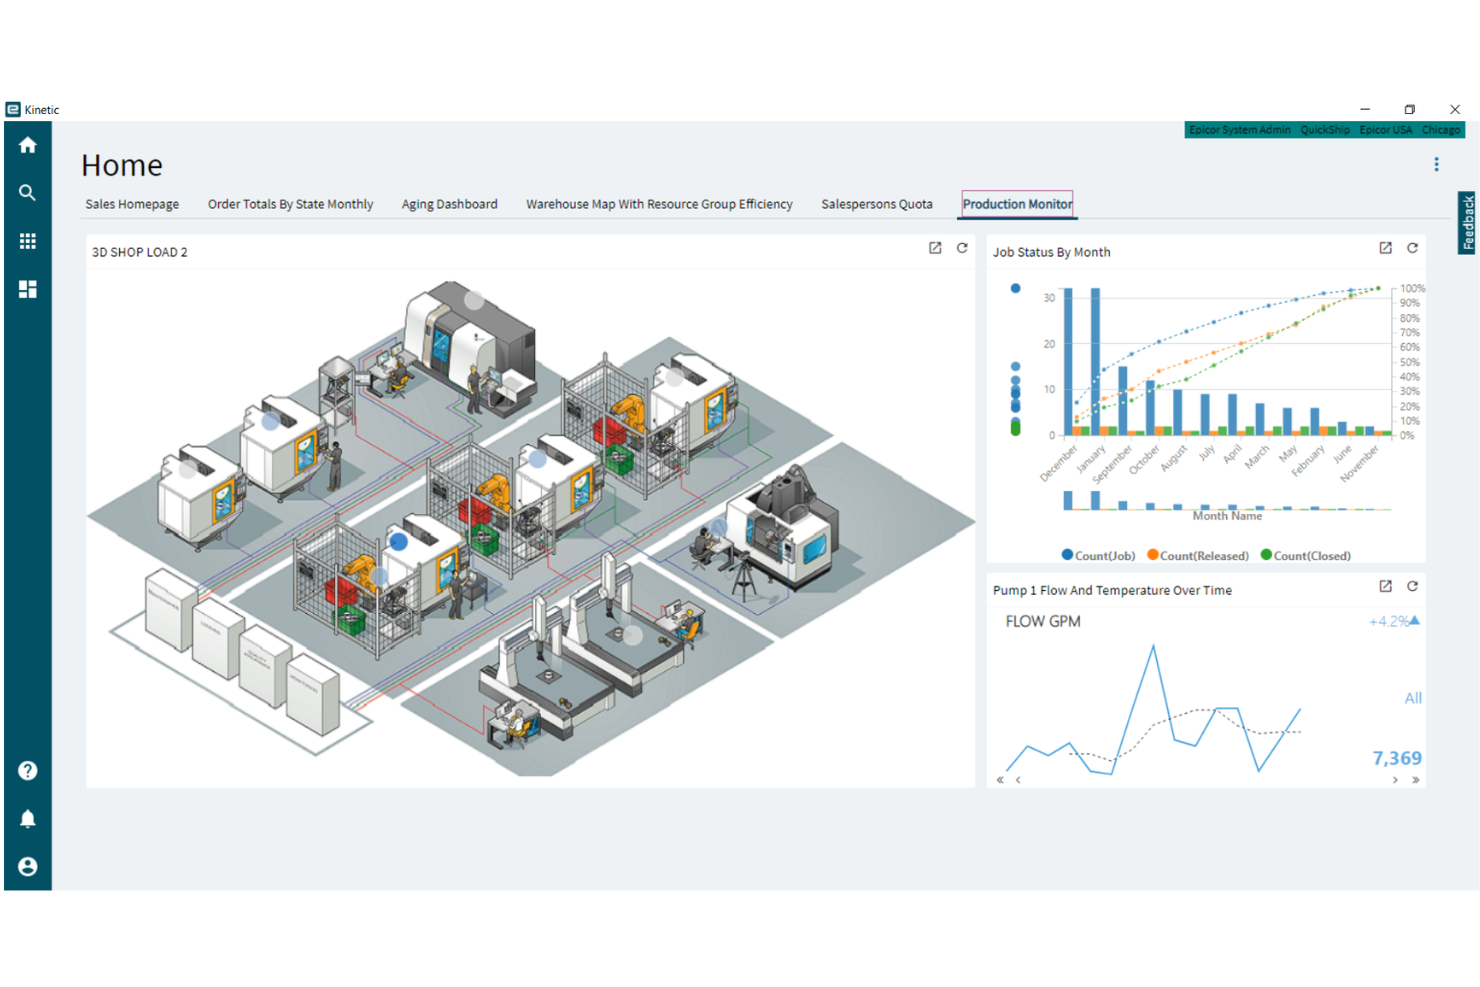Open the Search icon in the left sidebar

click(27, 192)
